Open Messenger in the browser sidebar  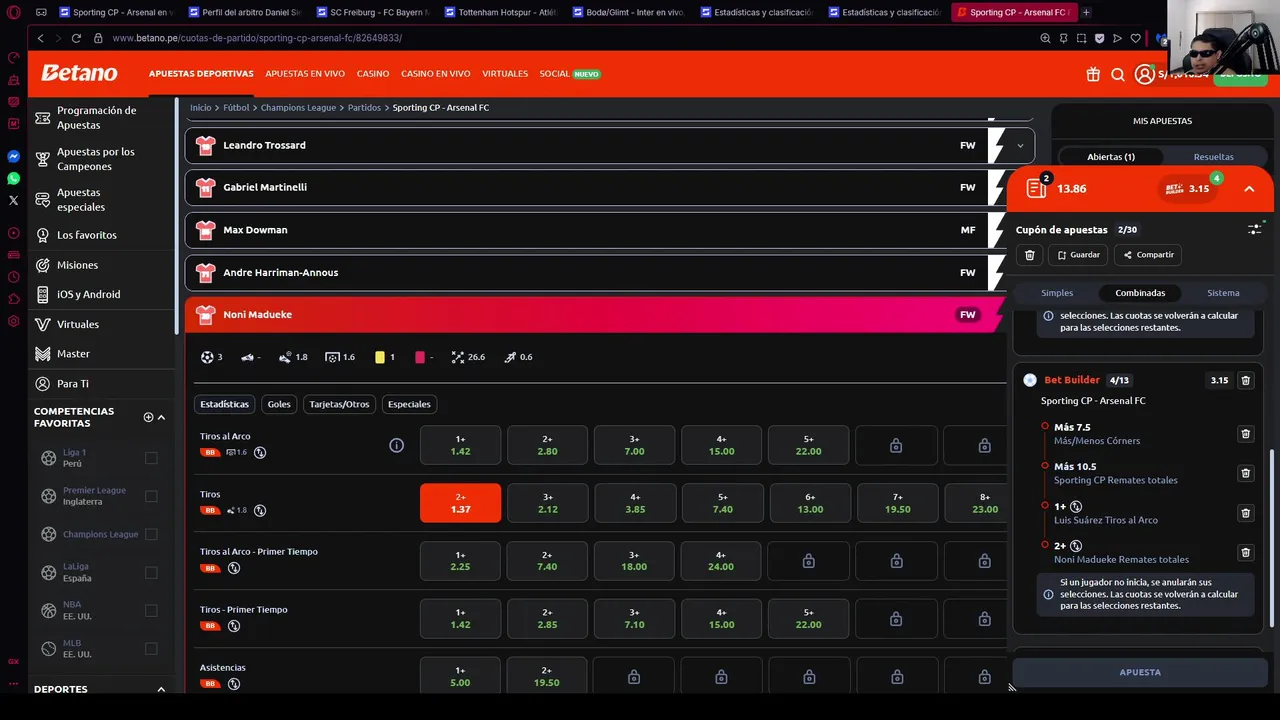pos(13,156)
